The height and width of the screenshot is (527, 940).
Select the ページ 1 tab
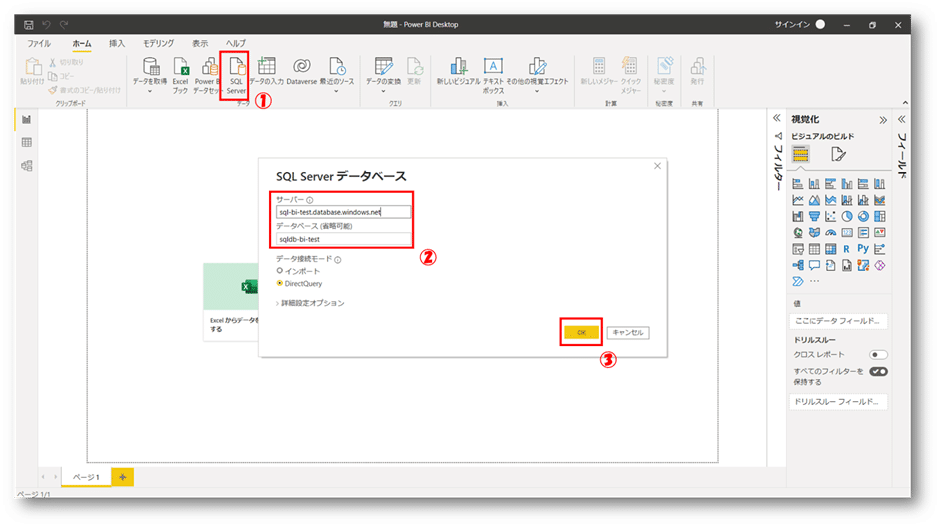click(86, 477)
